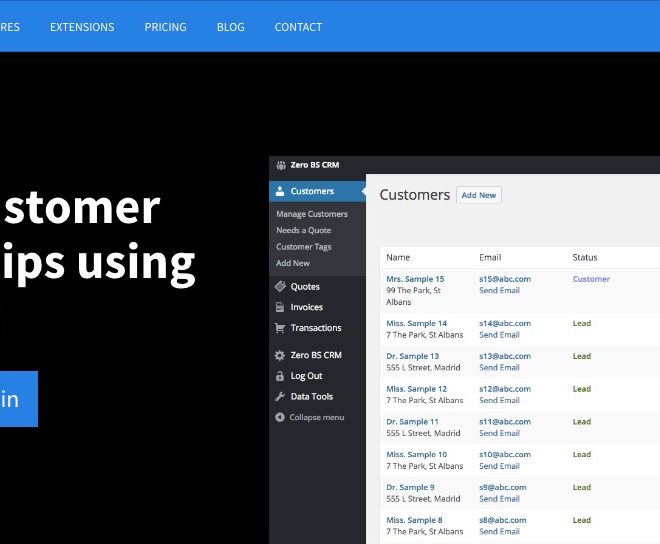This screenshot has height=544, width=660.
Task: Click the Quotes sidebar label
Action: (x=305, y=287)
